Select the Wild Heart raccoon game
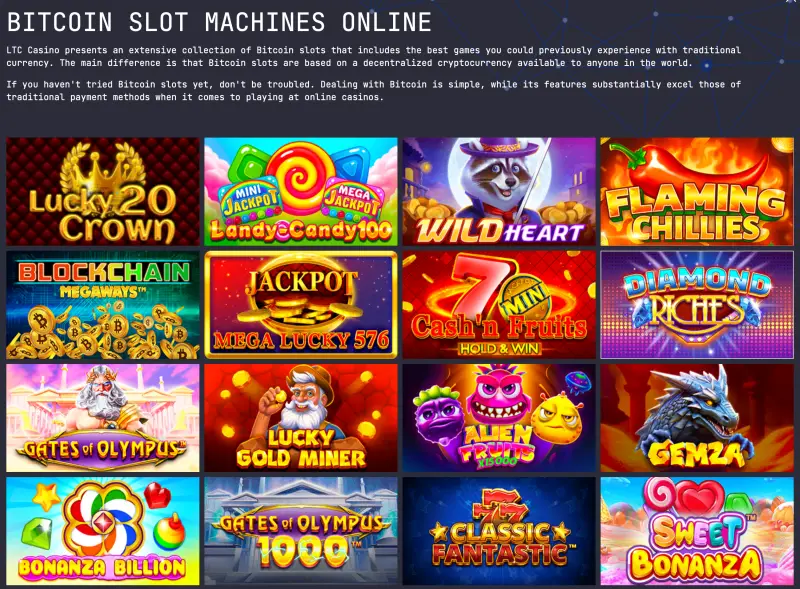Viewport: 800px width, 589px height. [499, 191]
